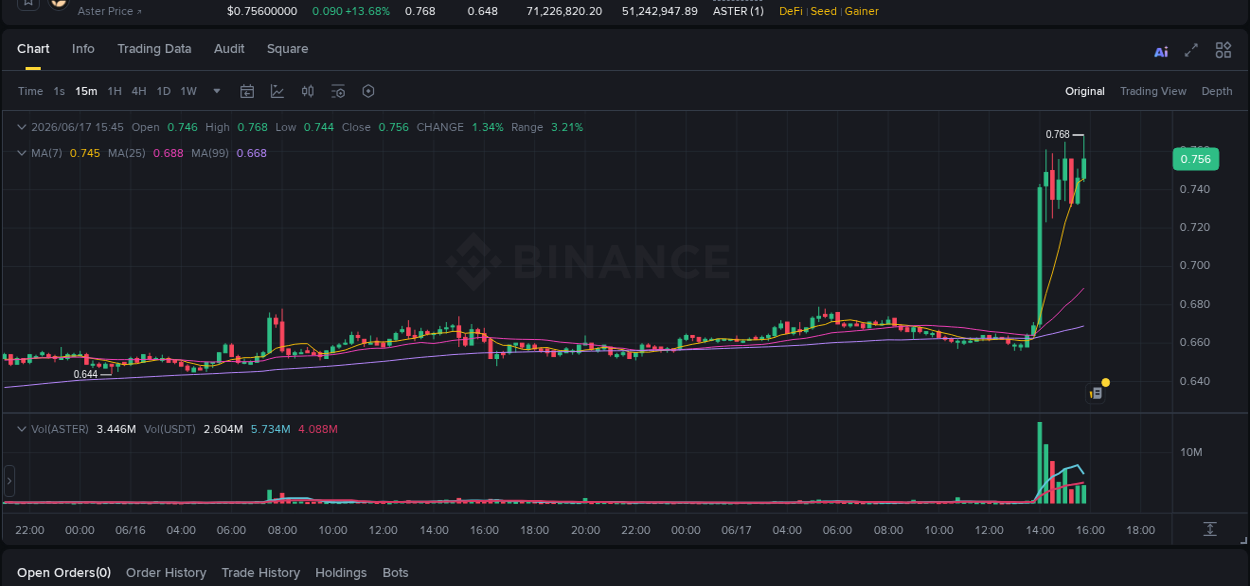The height and width of the screenshot is (586, 1250).
Task: Select the 1W interval
Action: tap(188, 91)
